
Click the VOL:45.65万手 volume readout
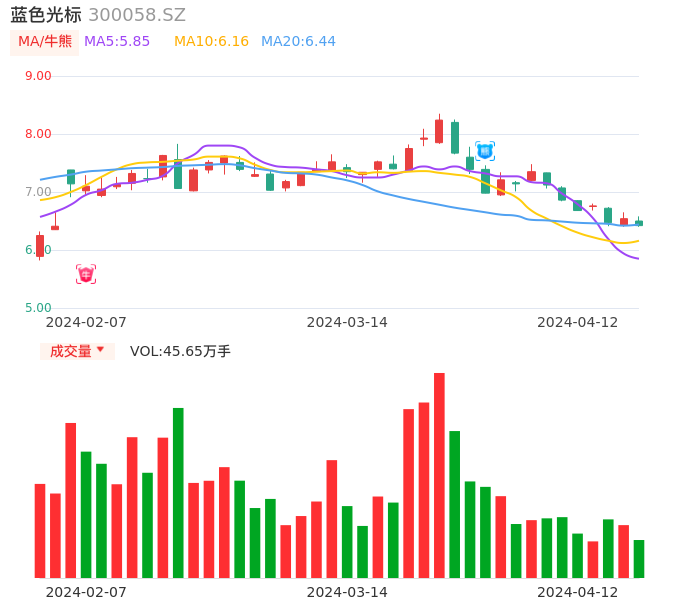click(180, 351)
